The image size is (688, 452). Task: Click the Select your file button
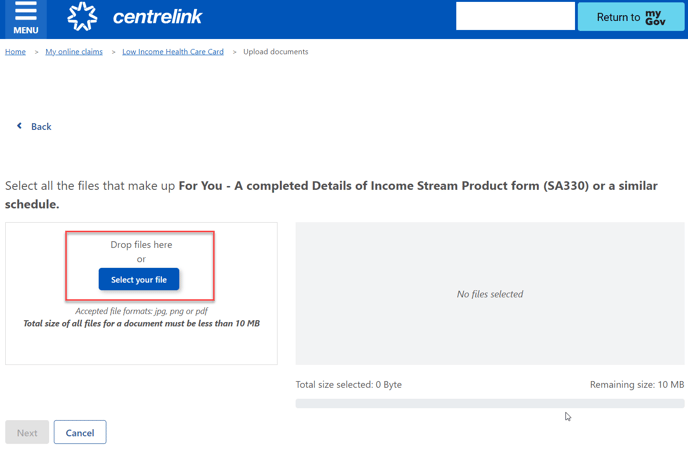(139, 280)
